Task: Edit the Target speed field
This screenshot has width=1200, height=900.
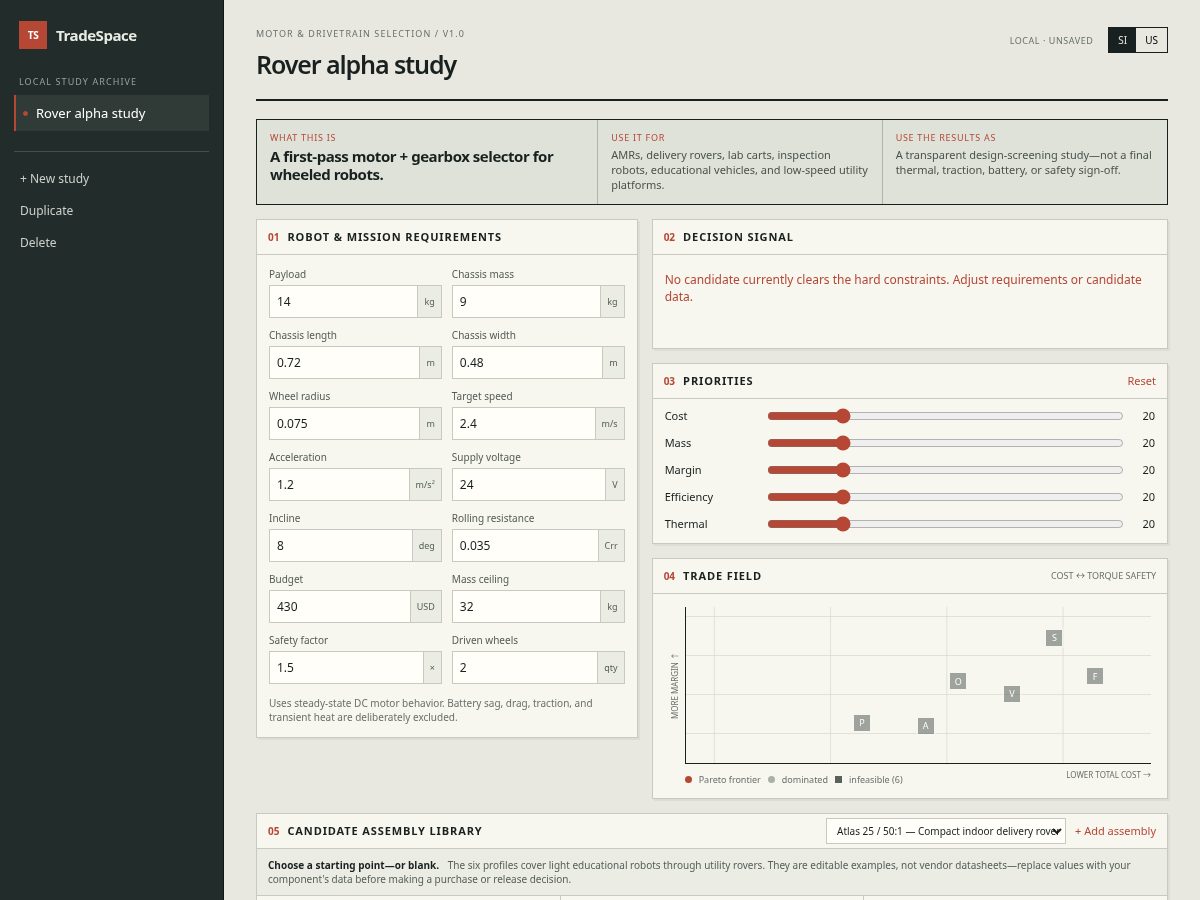Action: [x=523, y=424]
